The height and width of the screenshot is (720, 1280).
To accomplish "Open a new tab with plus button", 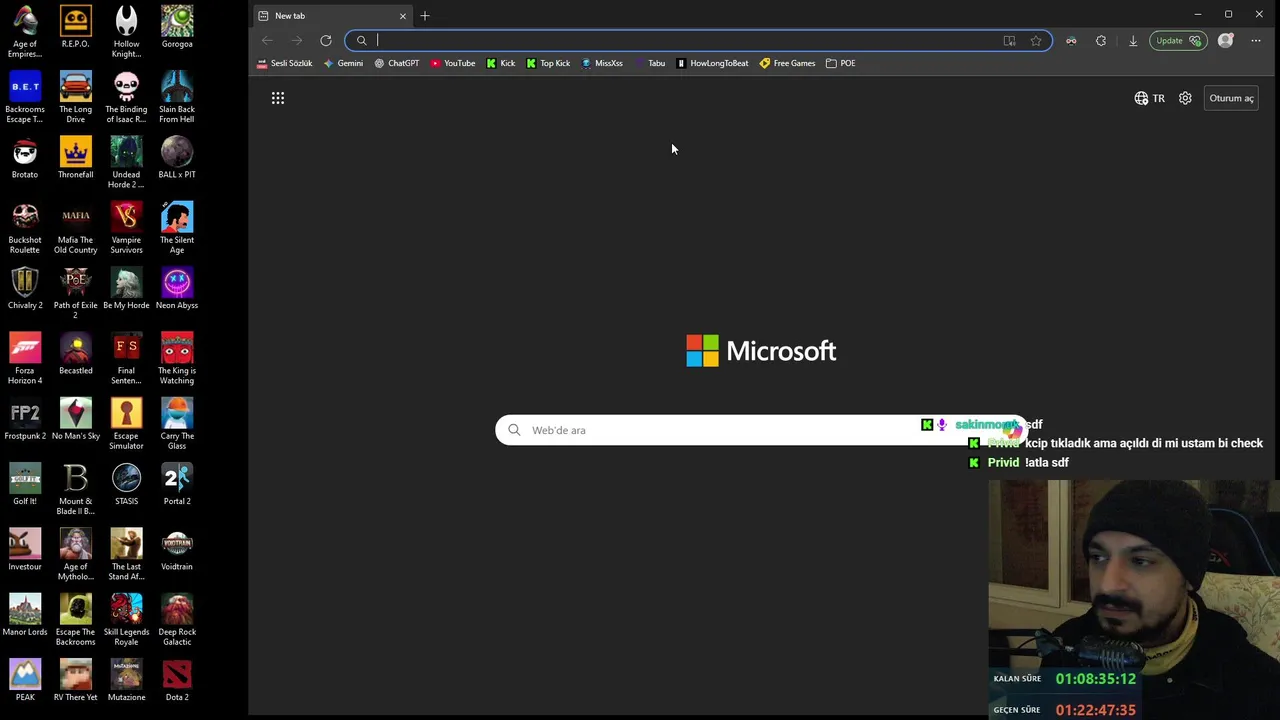I will [x=425, y=16].
